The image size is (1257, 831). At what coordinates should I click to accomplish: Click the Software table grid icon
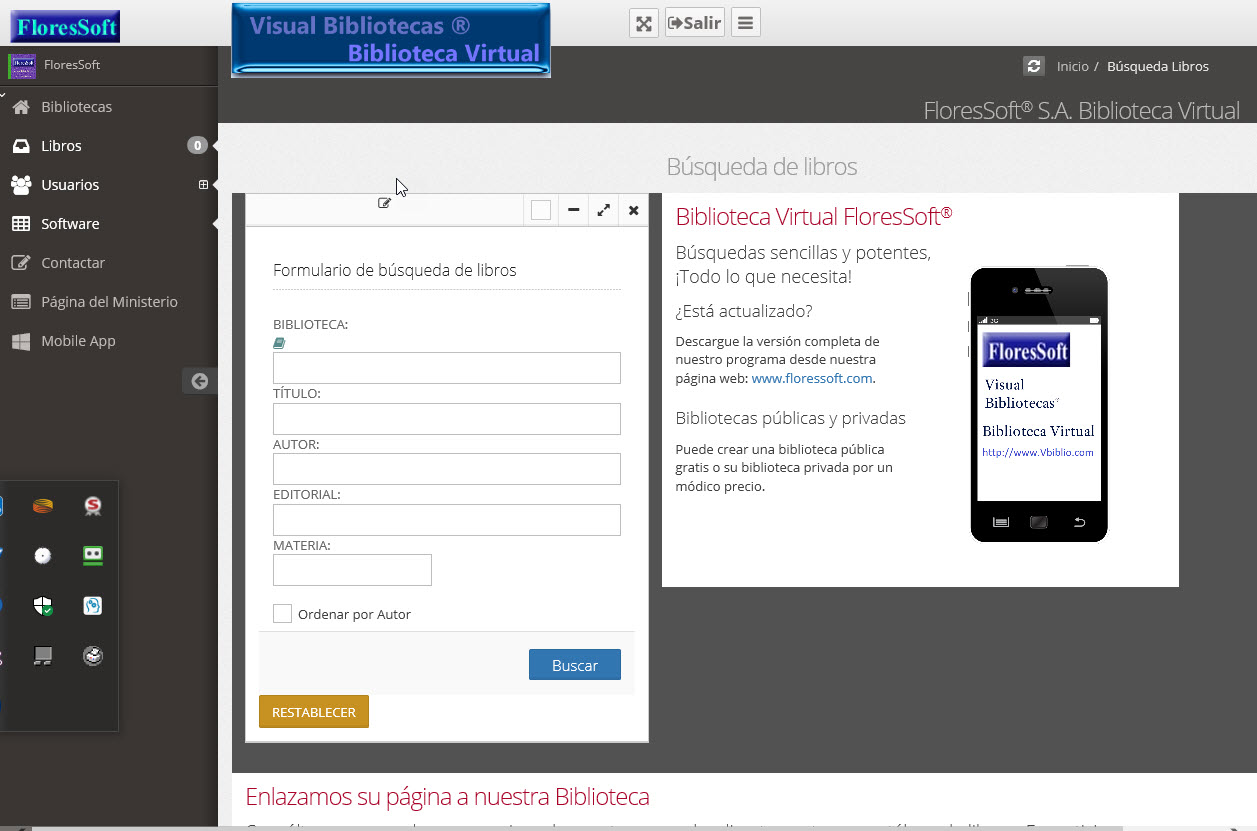click(21, 224)
